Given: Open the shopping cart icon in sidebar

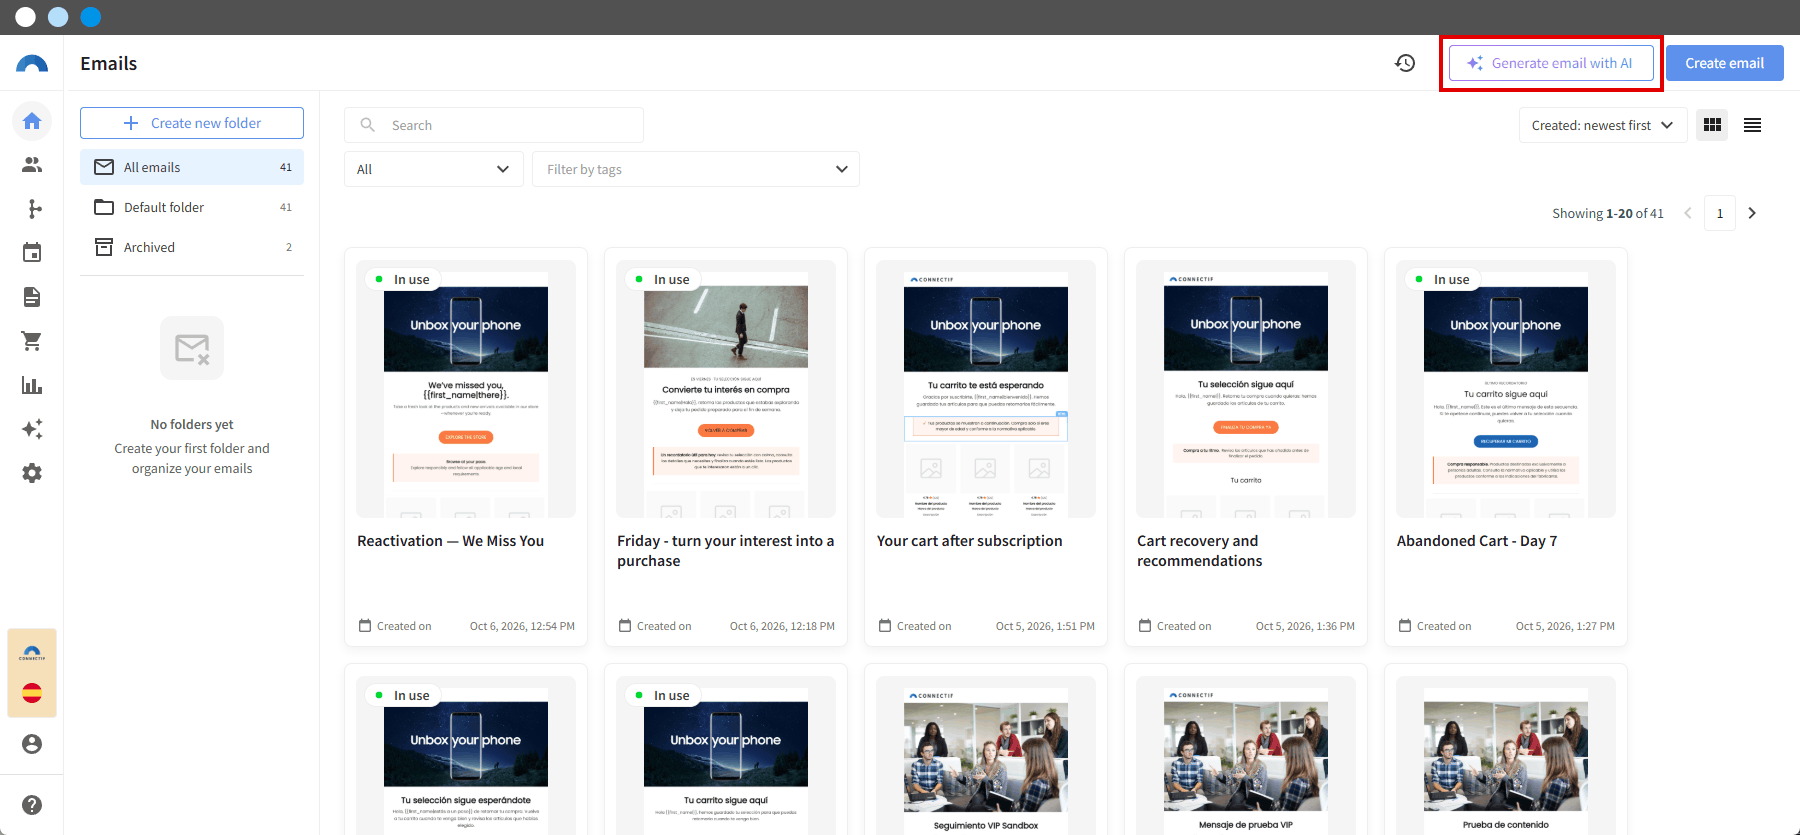Looking at the screenshot, I should tap(32, 341).
